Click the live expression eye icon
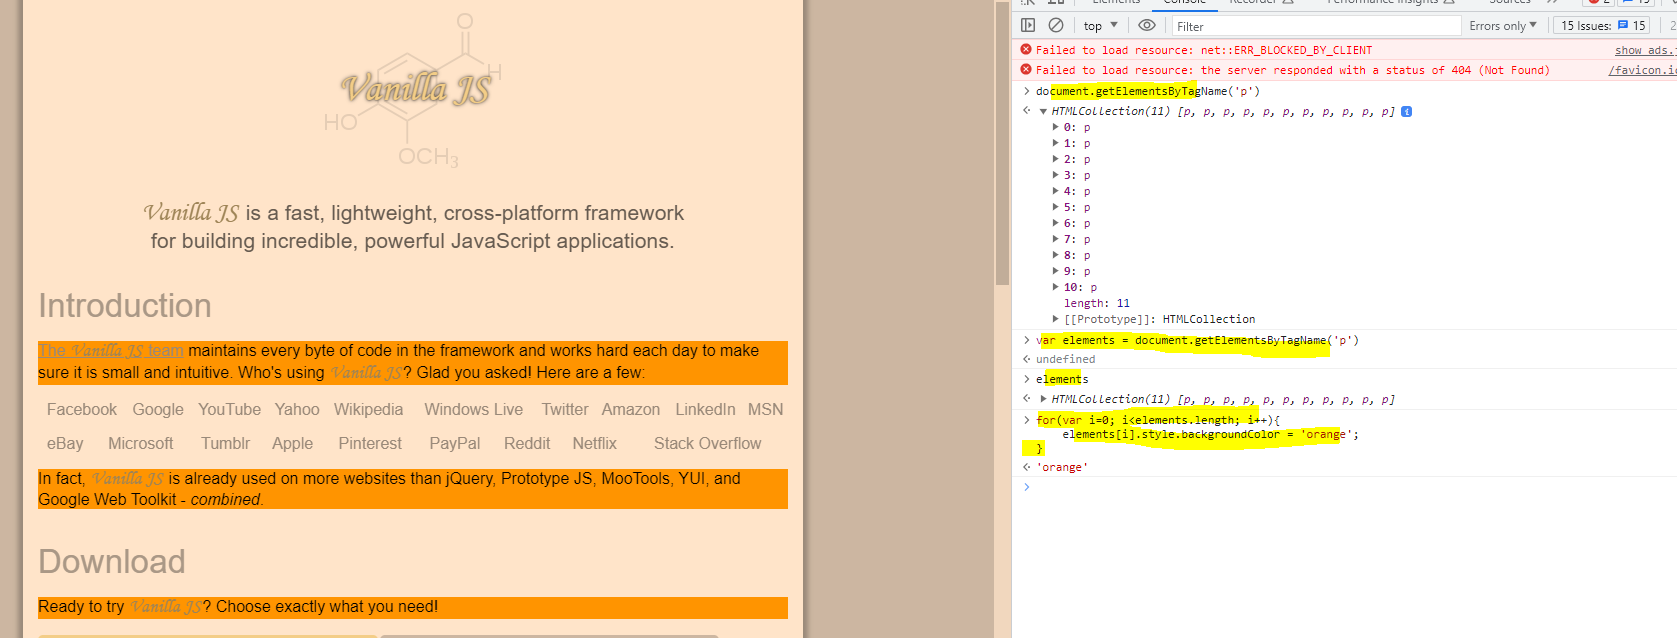The height and width of the screenshot is (638, 1677). (1147, 25)
